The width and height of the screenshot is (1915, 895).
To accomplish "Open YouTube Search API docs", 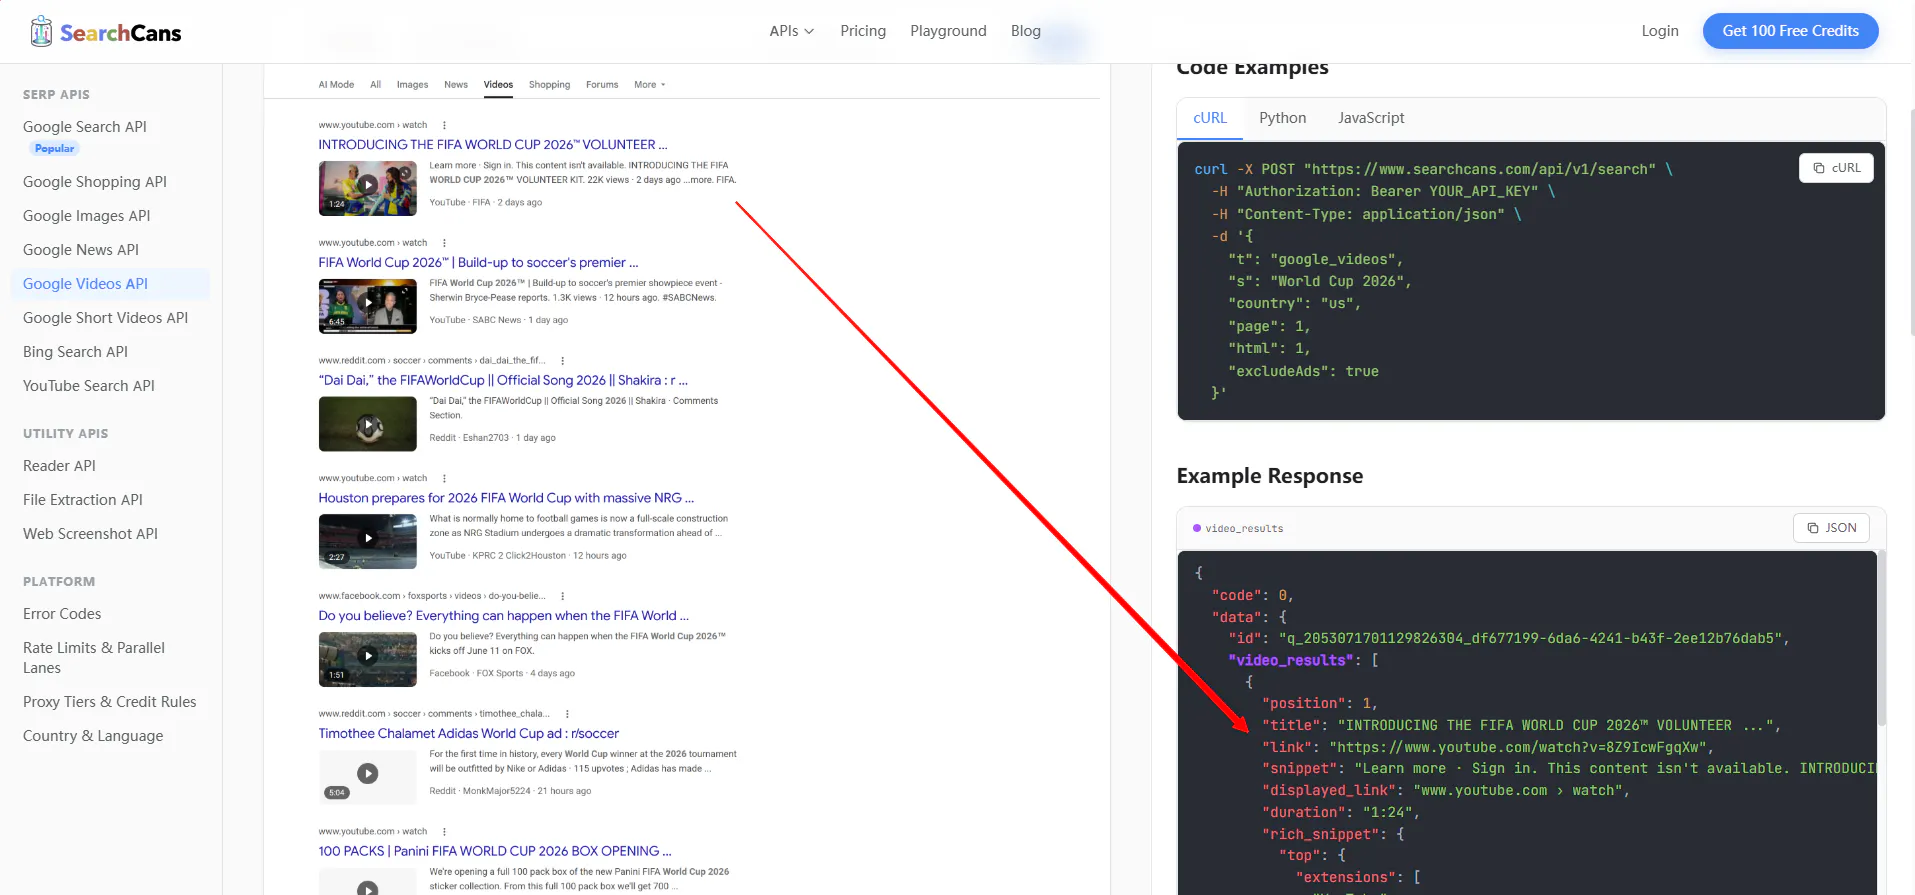I will coord(89,386).
